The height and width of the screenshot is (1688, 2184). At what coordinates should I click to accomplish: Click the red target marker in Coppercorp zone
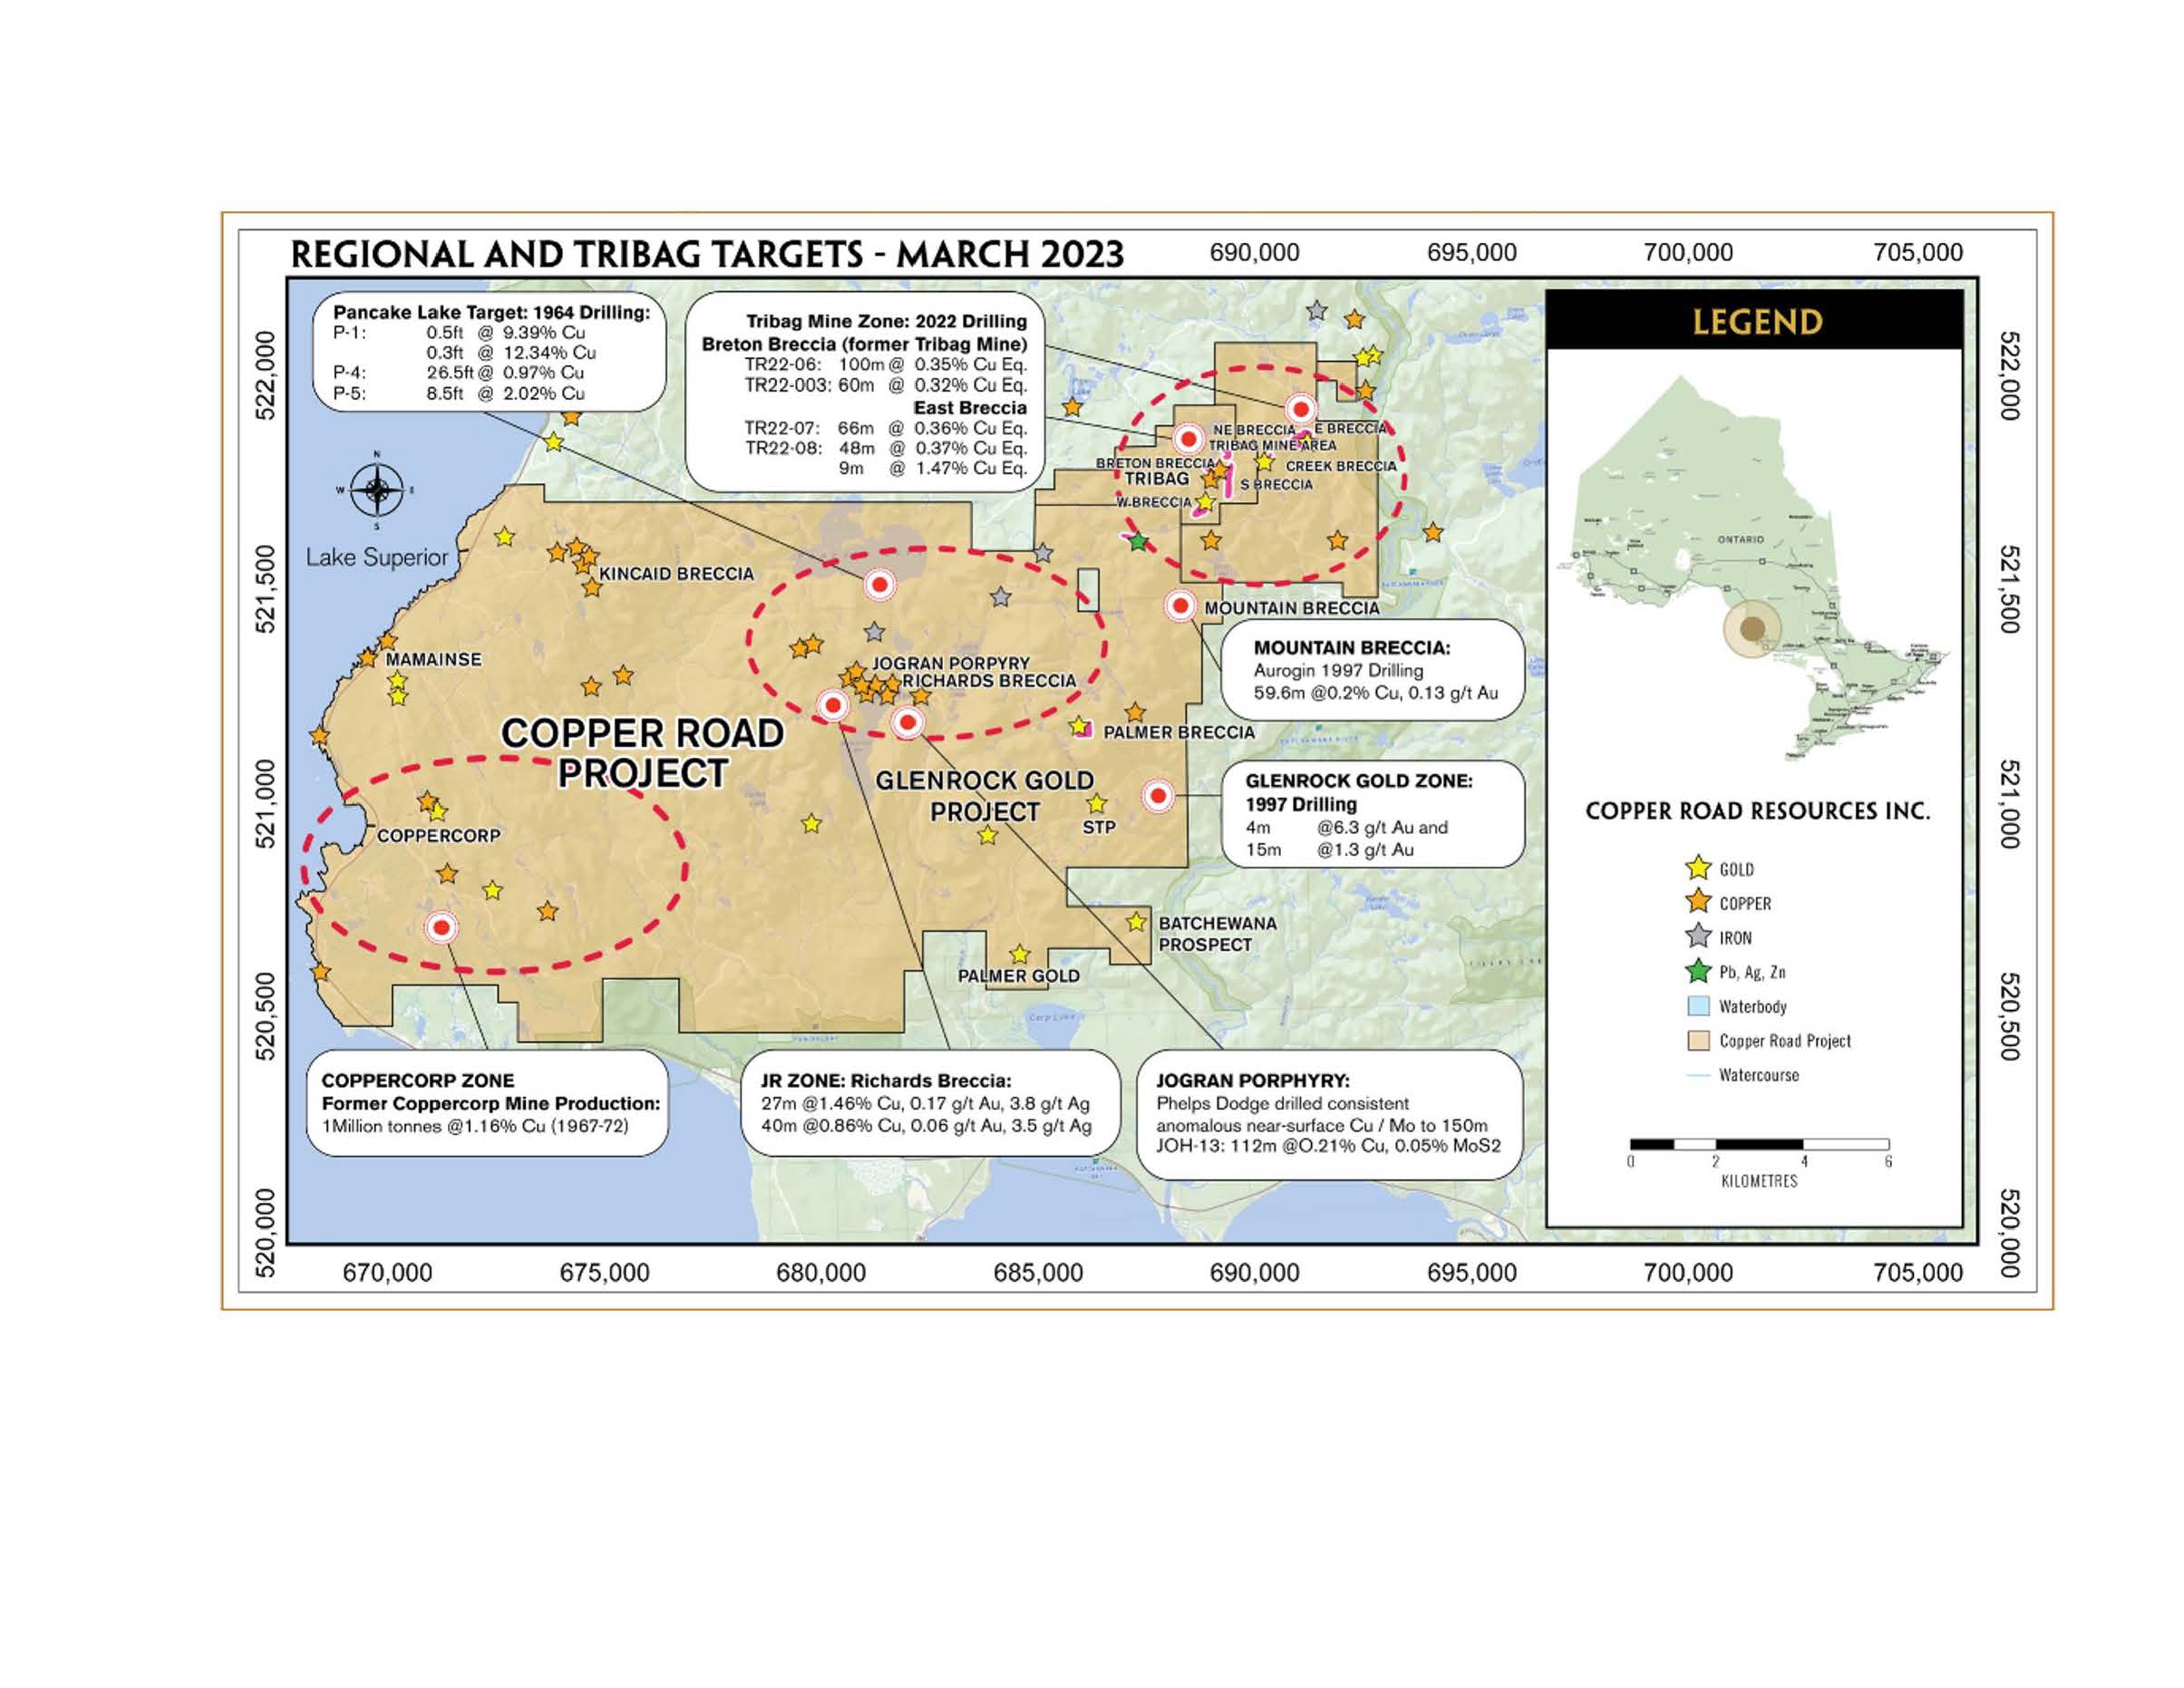click(441, 928)
